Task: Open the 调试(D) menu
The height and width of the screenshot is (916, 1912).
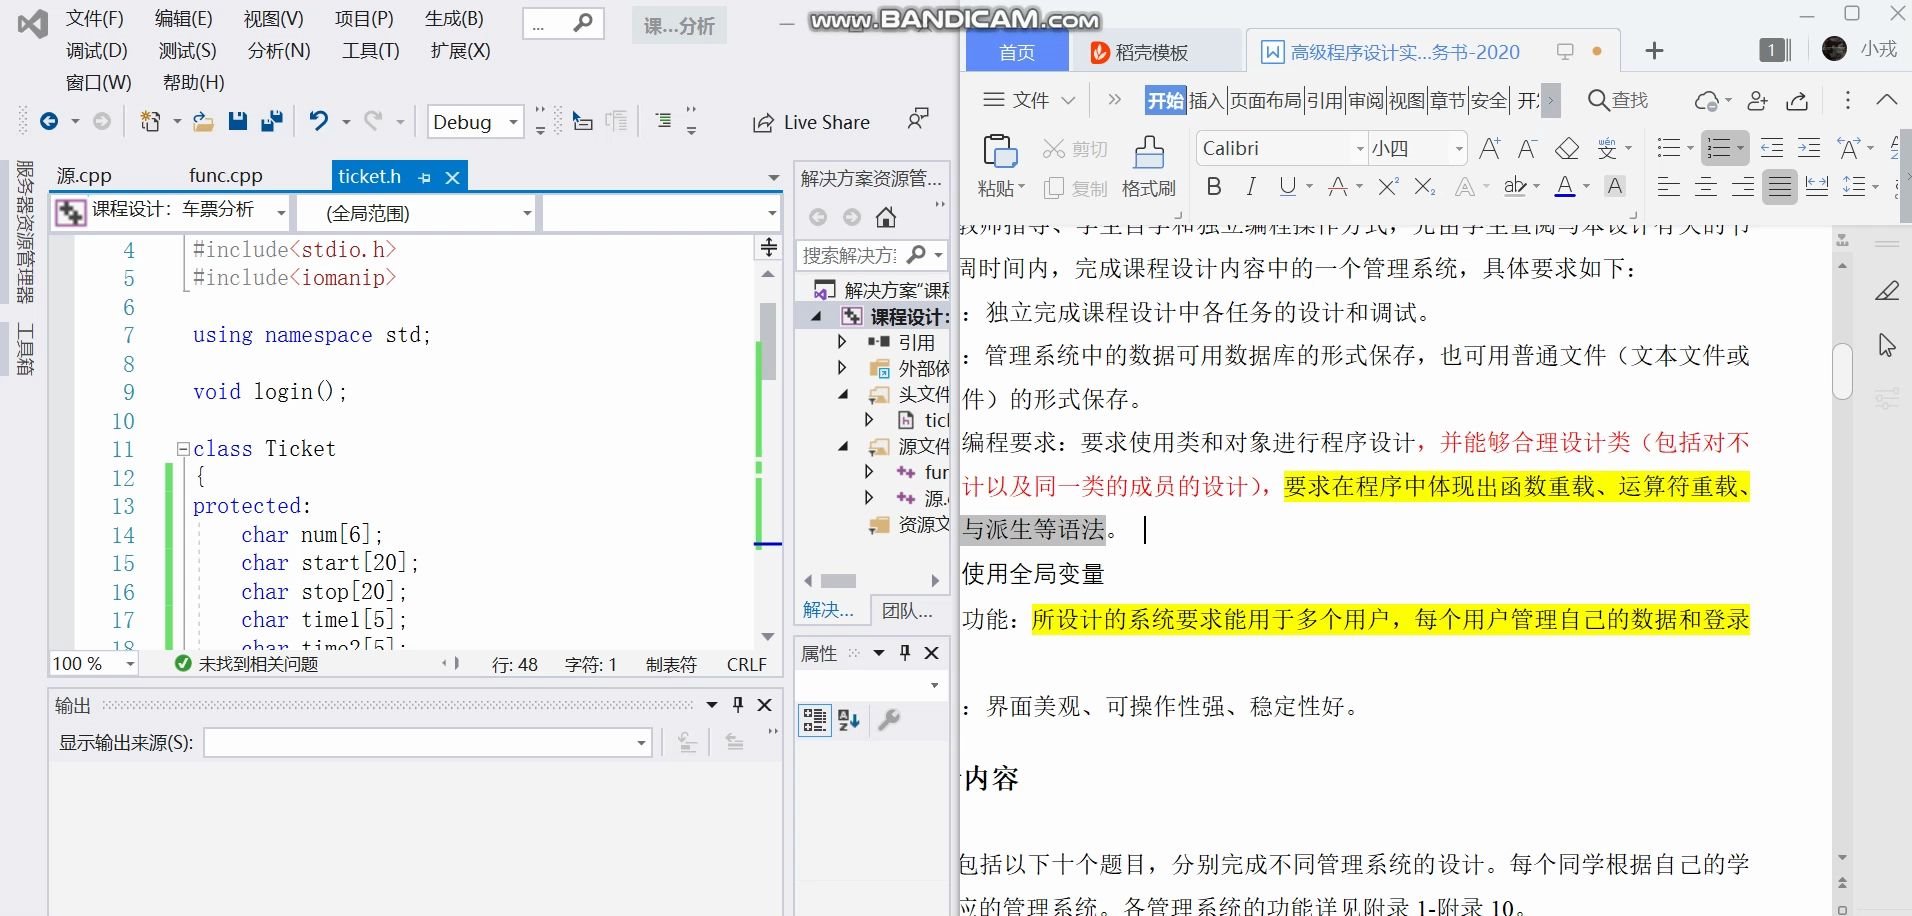Action: pyautogui.click(x=97, y=51)
